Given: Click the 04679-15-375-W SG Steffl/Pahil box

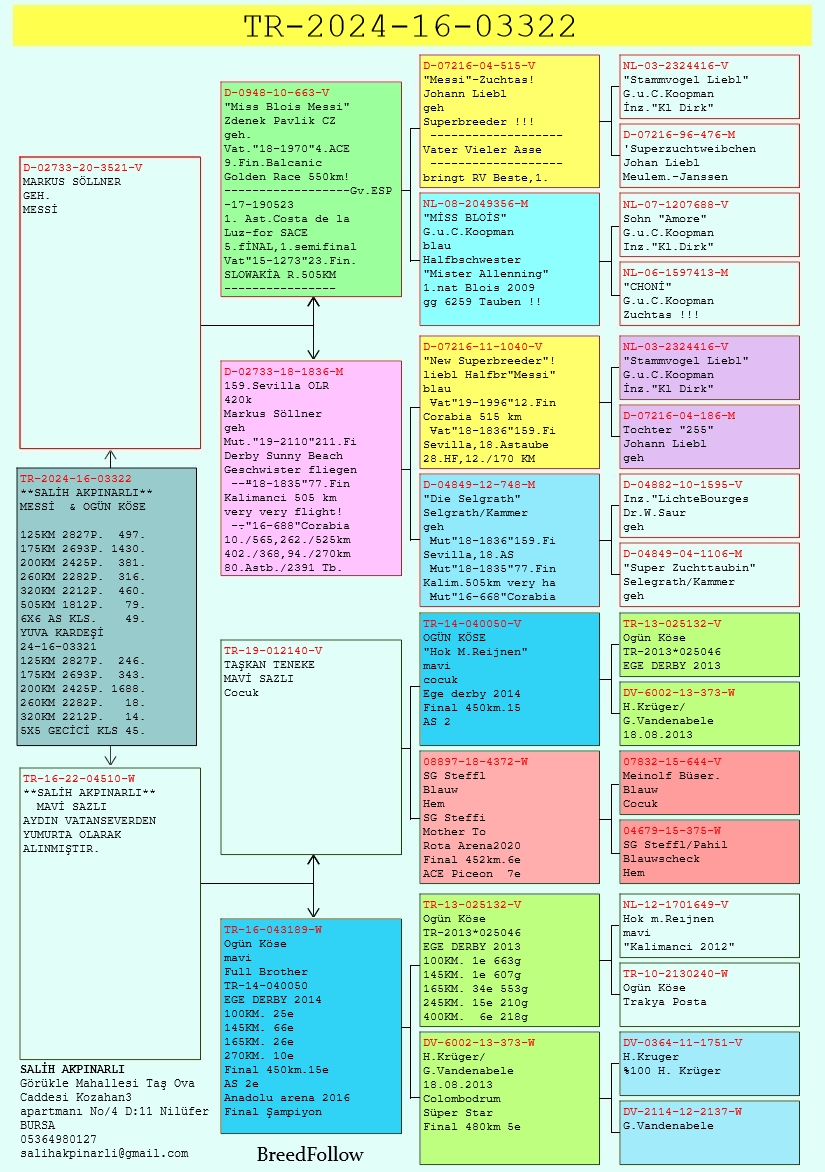Looking at the screenshot, I should pyautogui.click(x=710, y=851).
